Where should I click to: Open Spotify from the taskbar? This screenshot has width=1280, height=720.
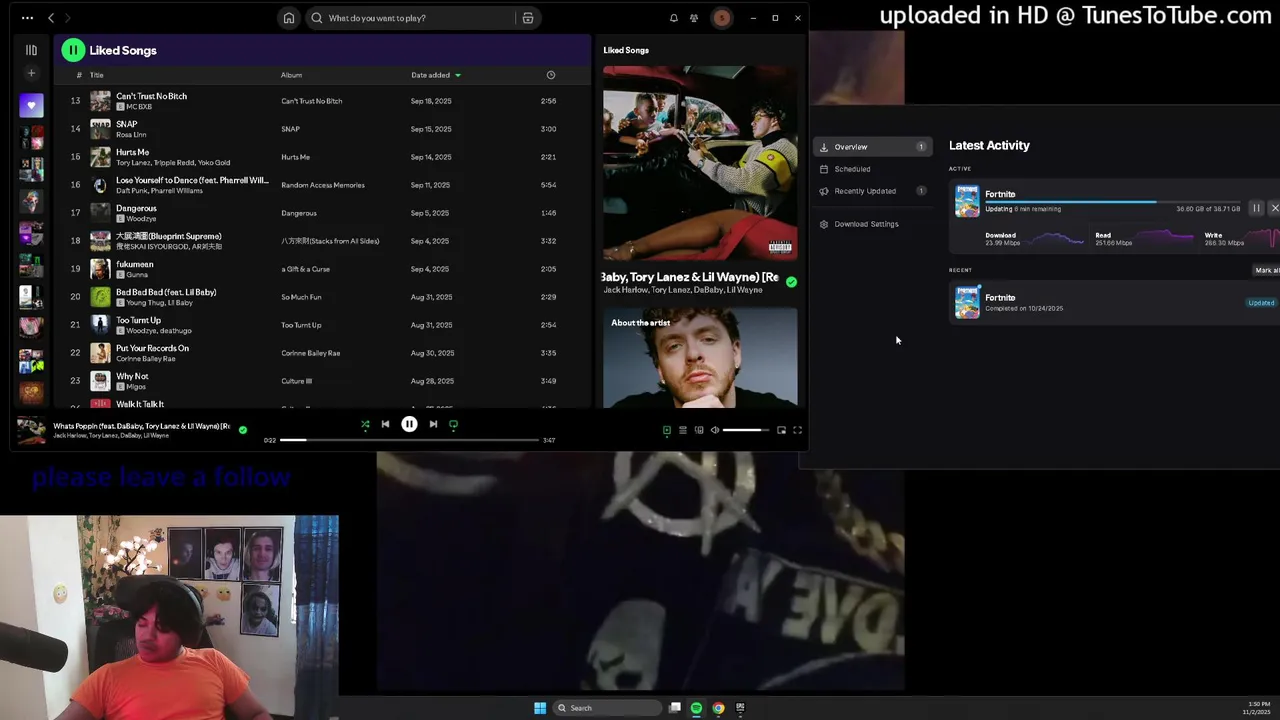coord(696,708)
